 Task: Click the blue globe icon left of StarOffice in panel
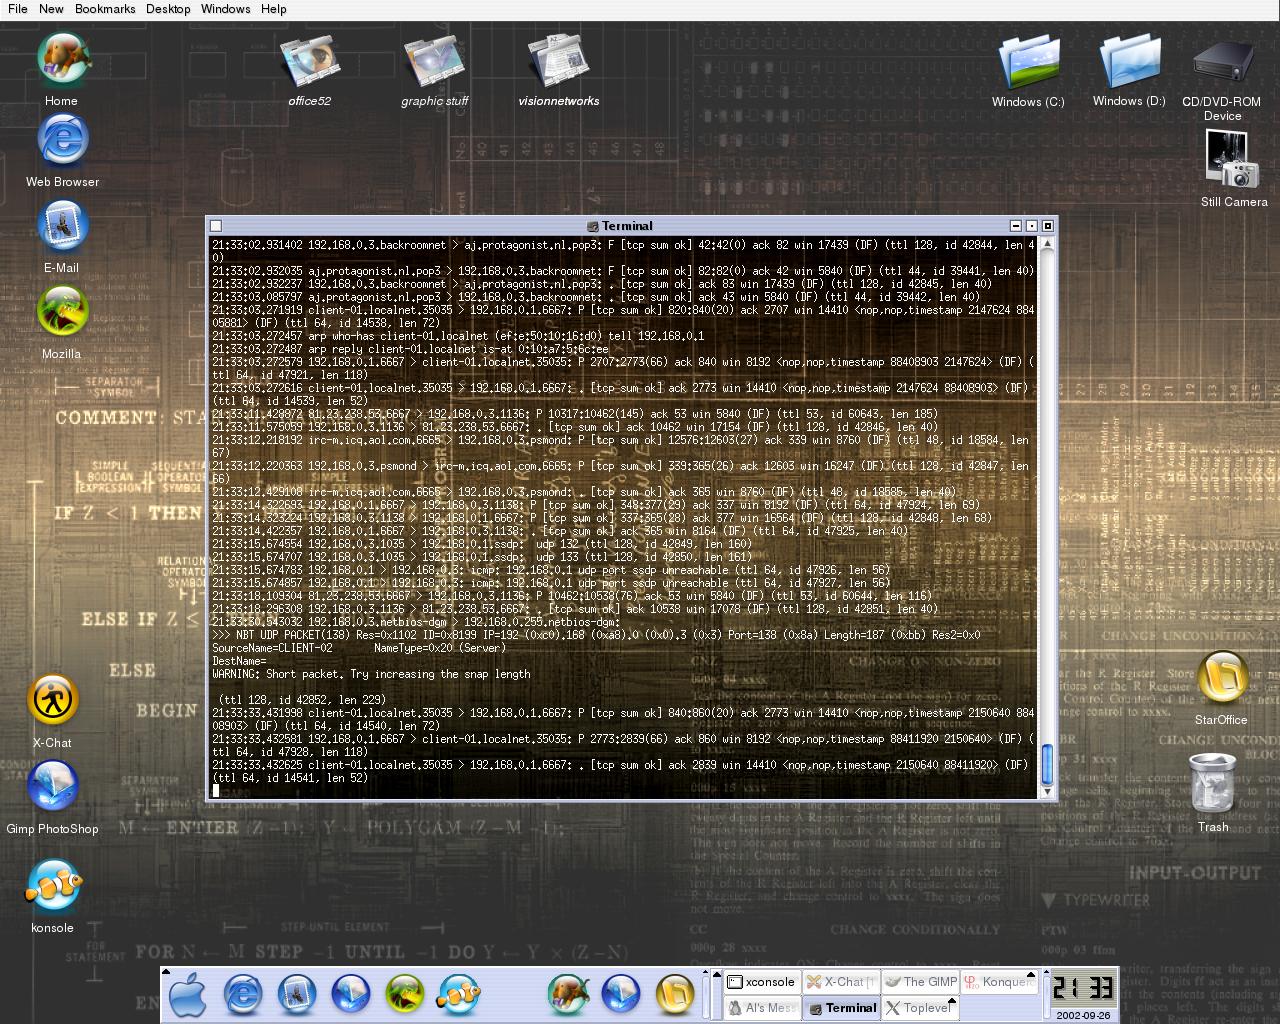[621, 995]
